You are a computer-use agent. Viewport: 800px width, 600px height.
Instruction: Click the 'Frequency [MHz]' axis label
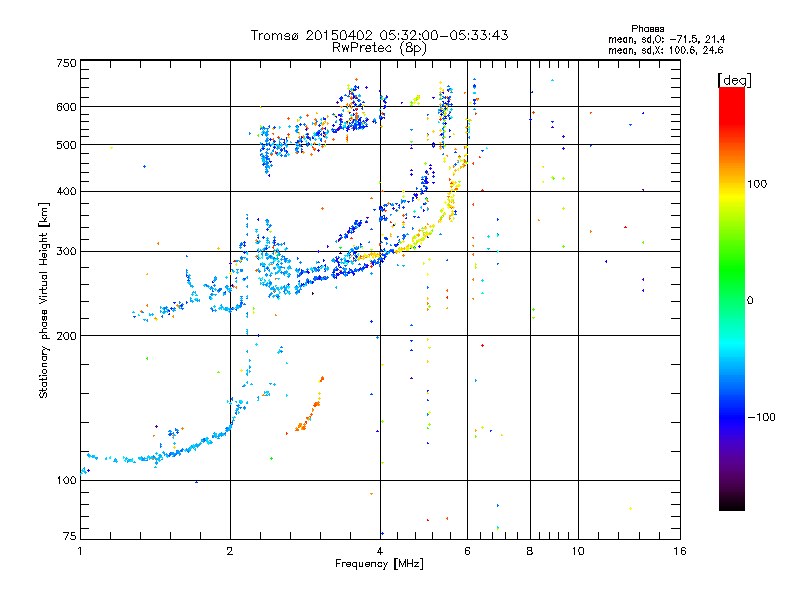point(379,564)
